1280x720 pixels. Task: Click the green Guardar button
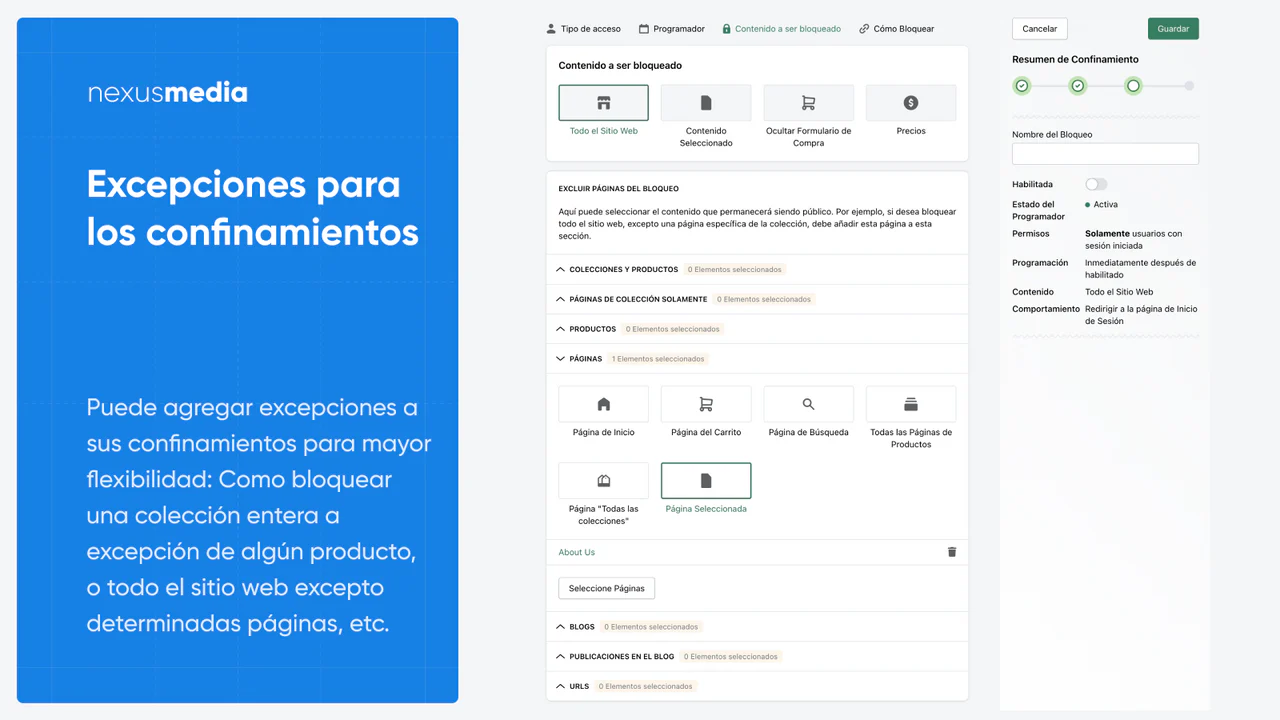point(1173,29)
